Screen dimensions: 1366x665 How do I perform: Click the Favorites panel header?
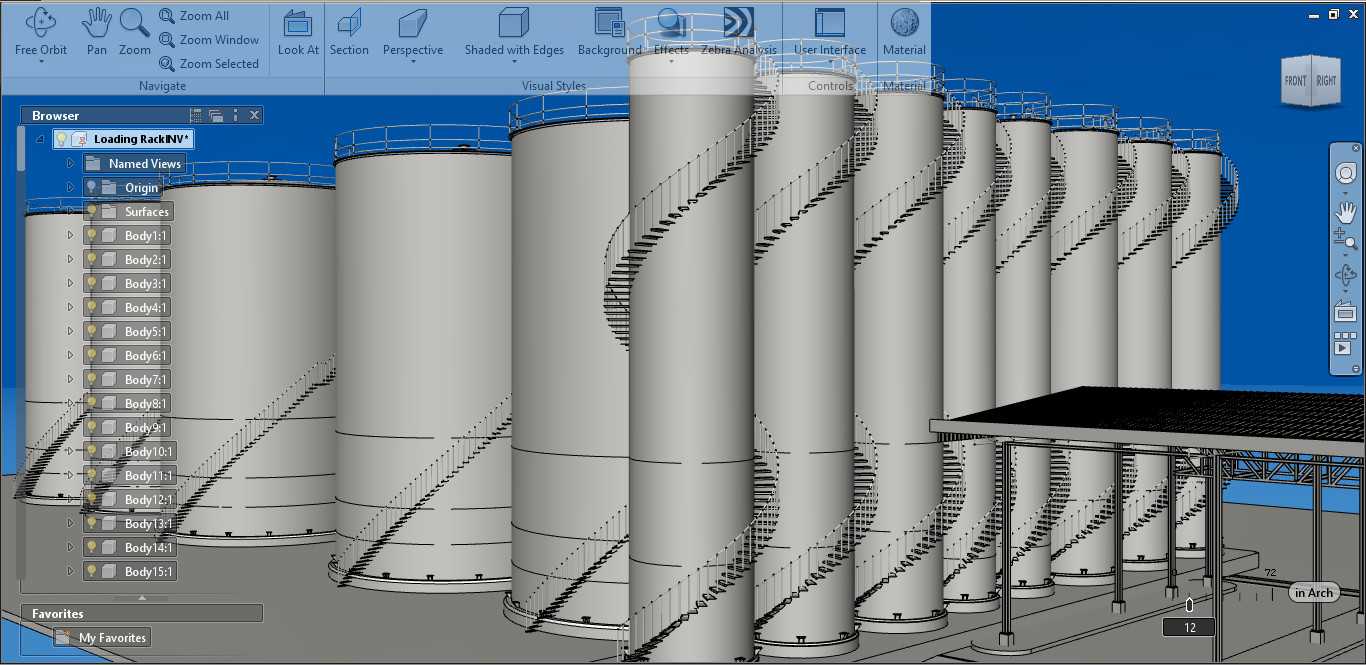point(142,614)
